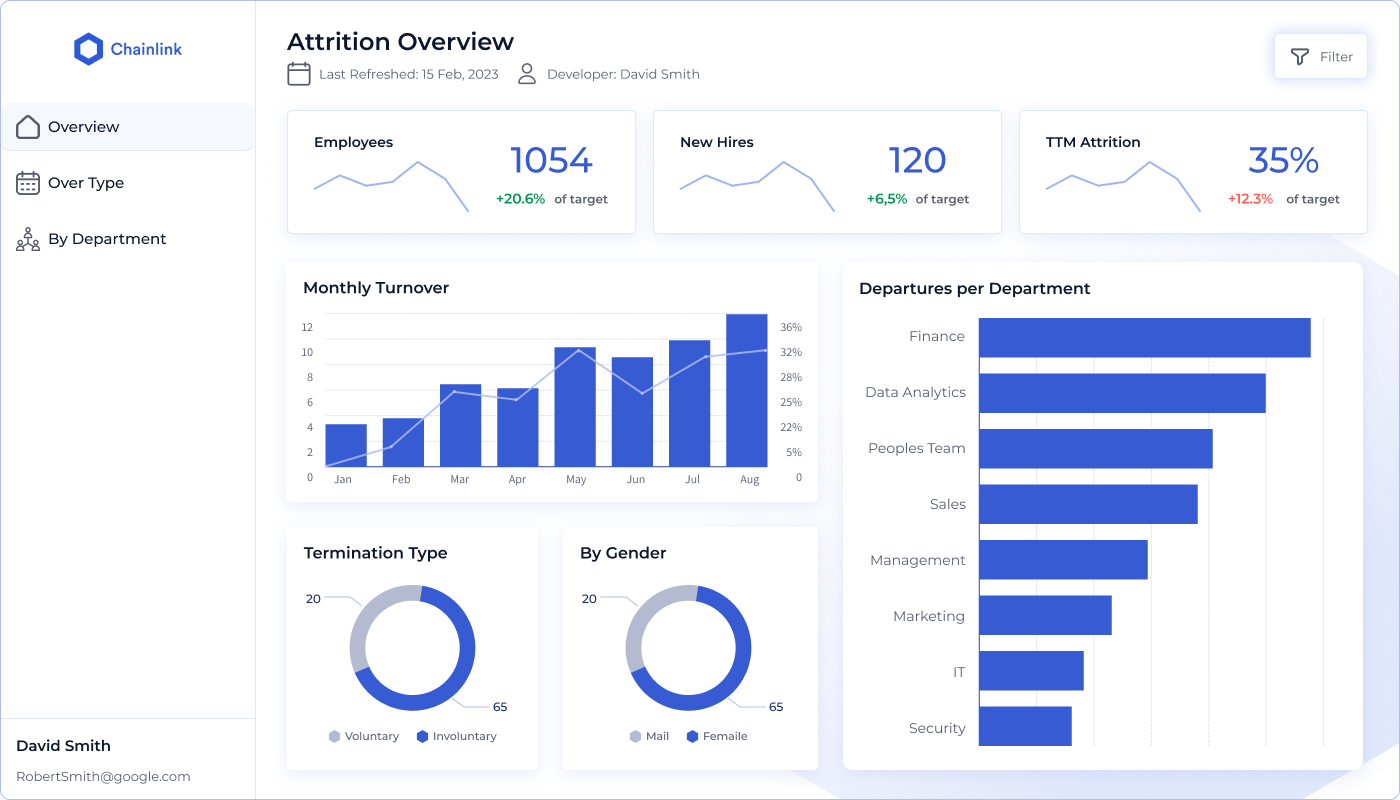This screenshot has height=800, width=1400.
Task: Click the TTM Attrition sparkline chart
Action: coord(1123,187)
